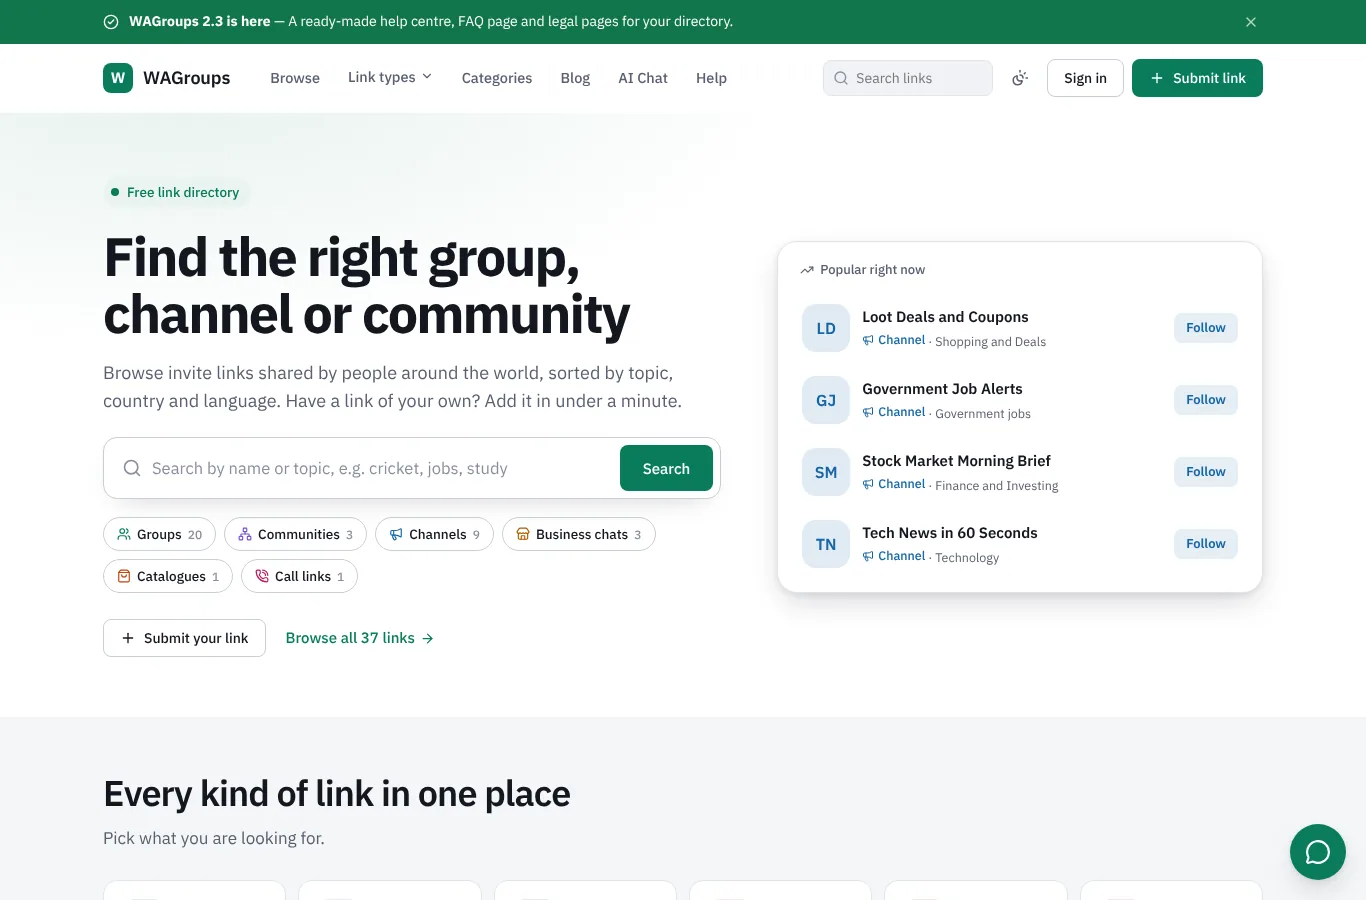Open Browse all 37 links
The image size is (1366, 900).
[360, 638]
